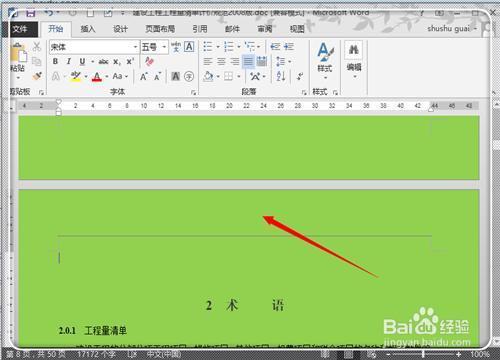Click the Sort A-Z icon
The width and height of the screenshot is (500, 360).
[281, 76]
